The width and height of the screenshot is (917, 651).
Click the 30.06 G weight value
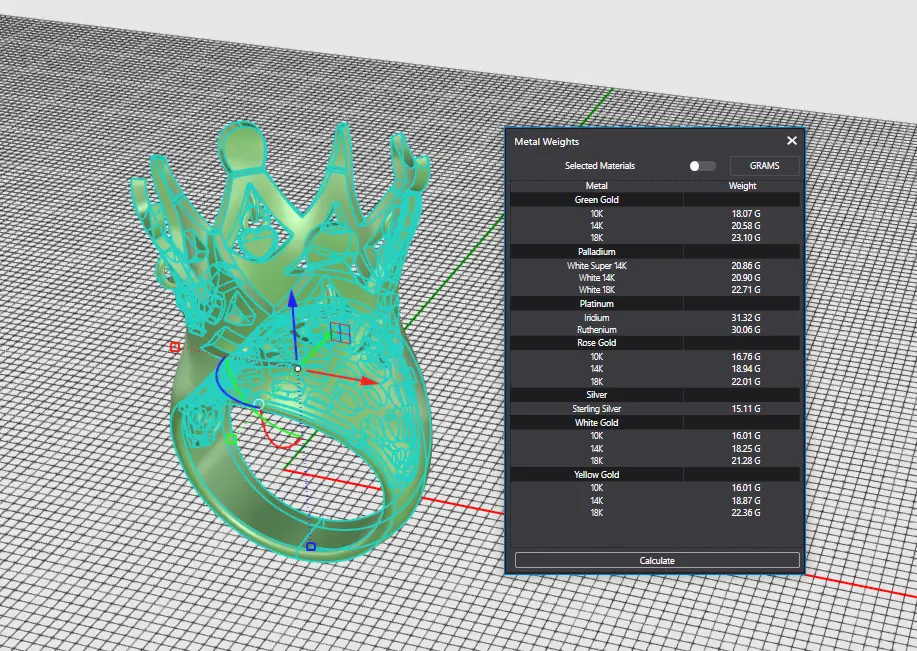tap(746, 330)
